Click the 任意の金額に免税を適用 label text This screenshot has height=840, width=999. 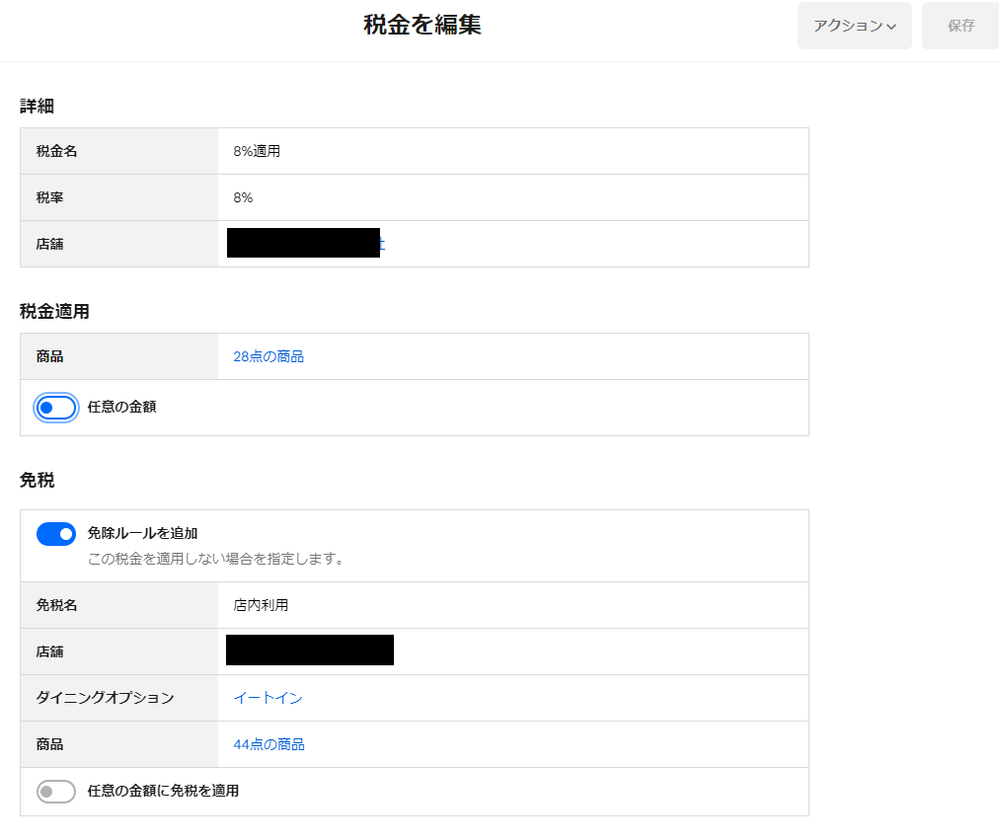point(163,791)
